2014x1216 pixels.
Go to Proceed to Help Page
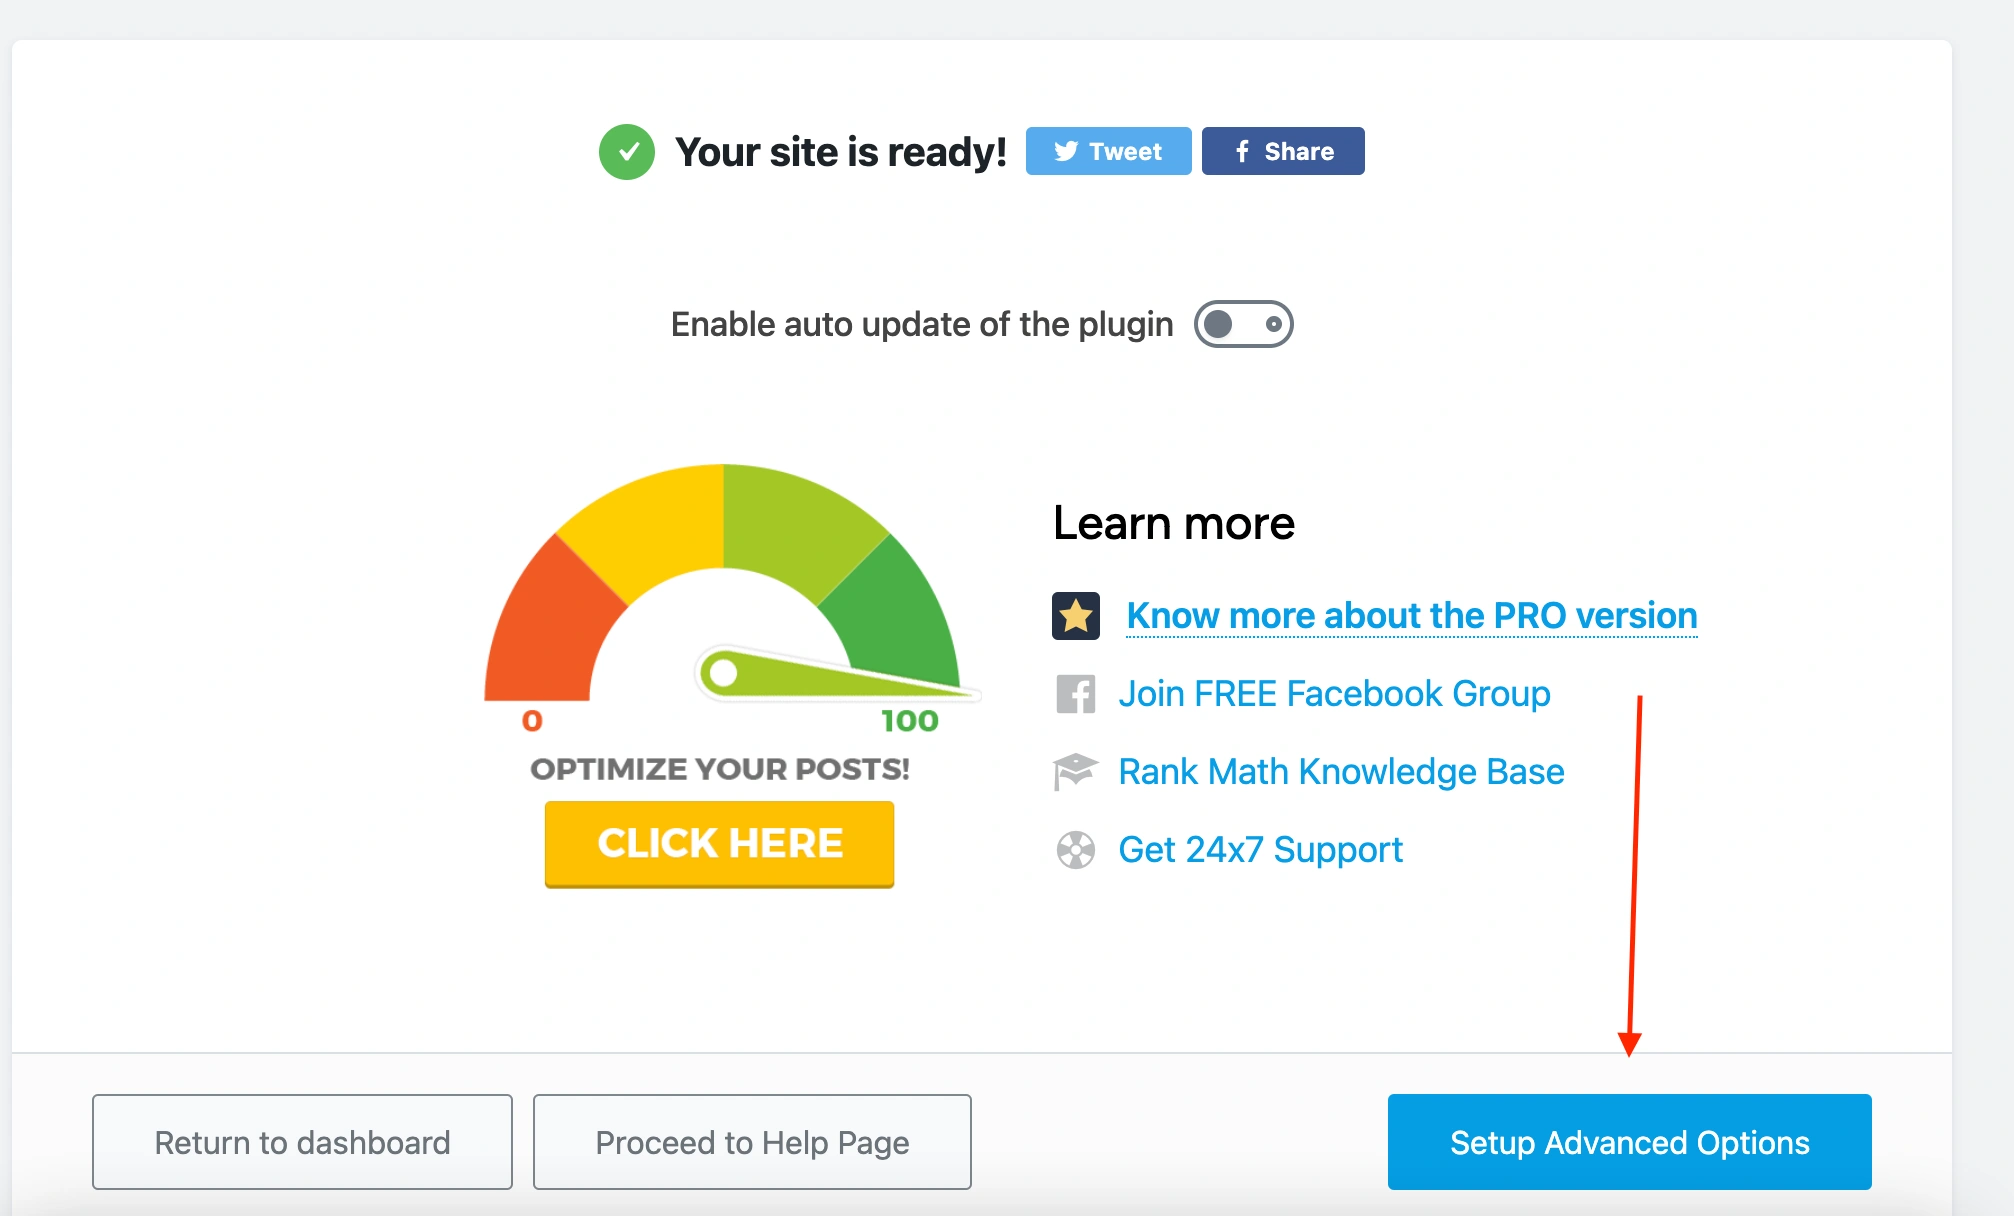[752, 1142]
